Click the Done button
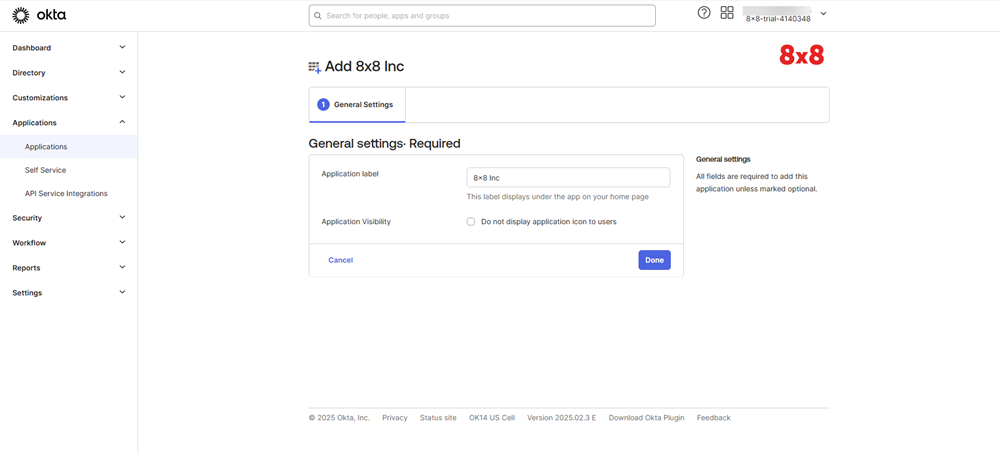This screenshot has height=454, width=1000. [x=654, y=260]
